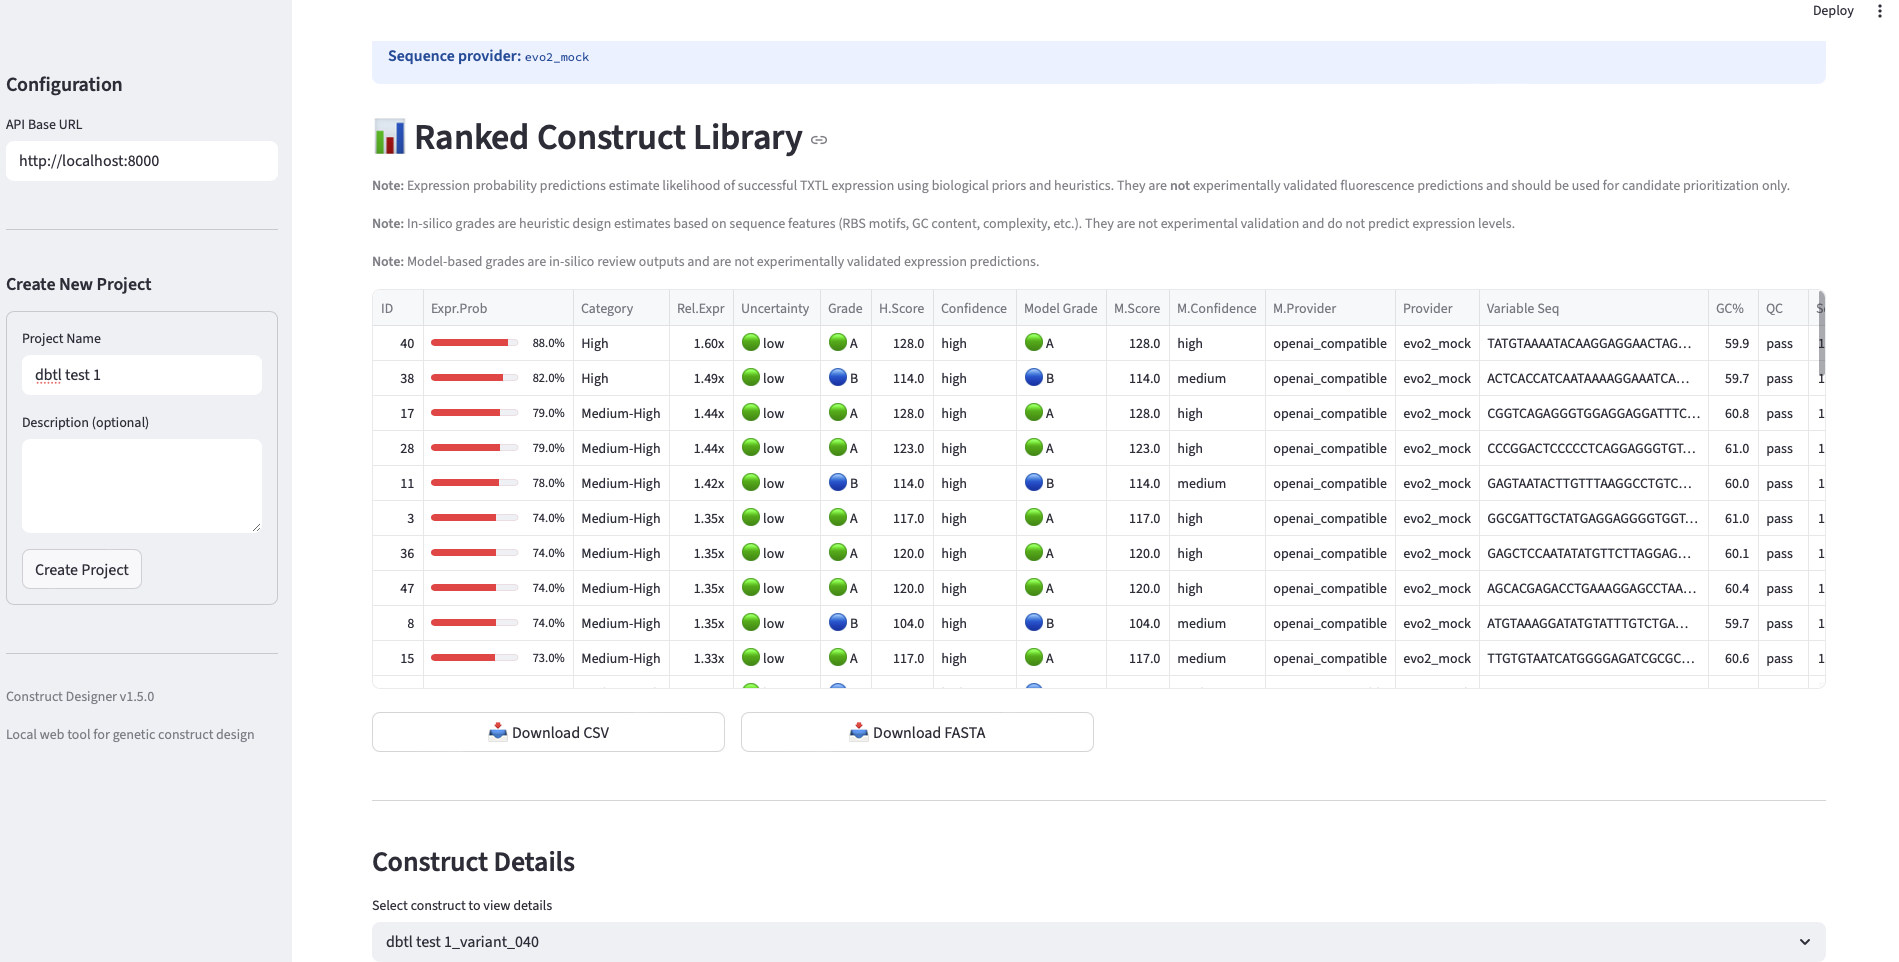Viewport: 1899px width, 962px height.
Task: Click the M.Confidence column header
Action: click(x=1217, y=308)
